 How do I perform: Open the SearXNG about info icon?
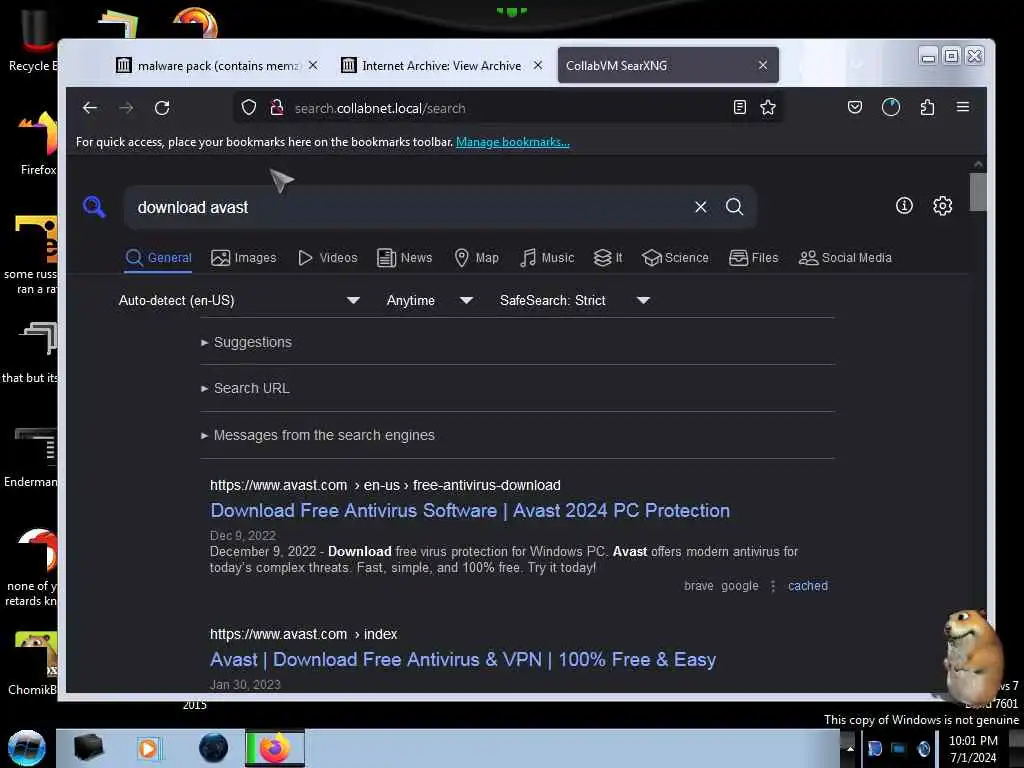coord(904,206)
